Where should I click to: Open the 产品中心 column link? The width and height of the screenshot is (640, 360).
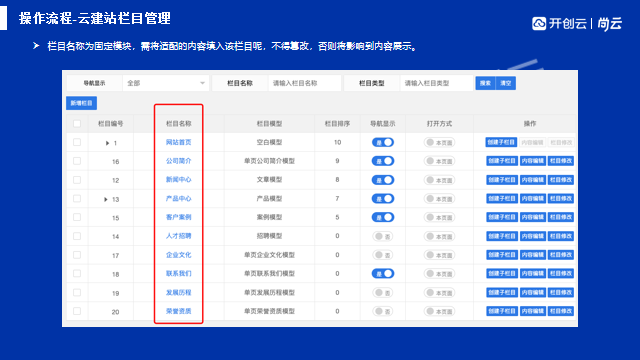coord(178,198)
